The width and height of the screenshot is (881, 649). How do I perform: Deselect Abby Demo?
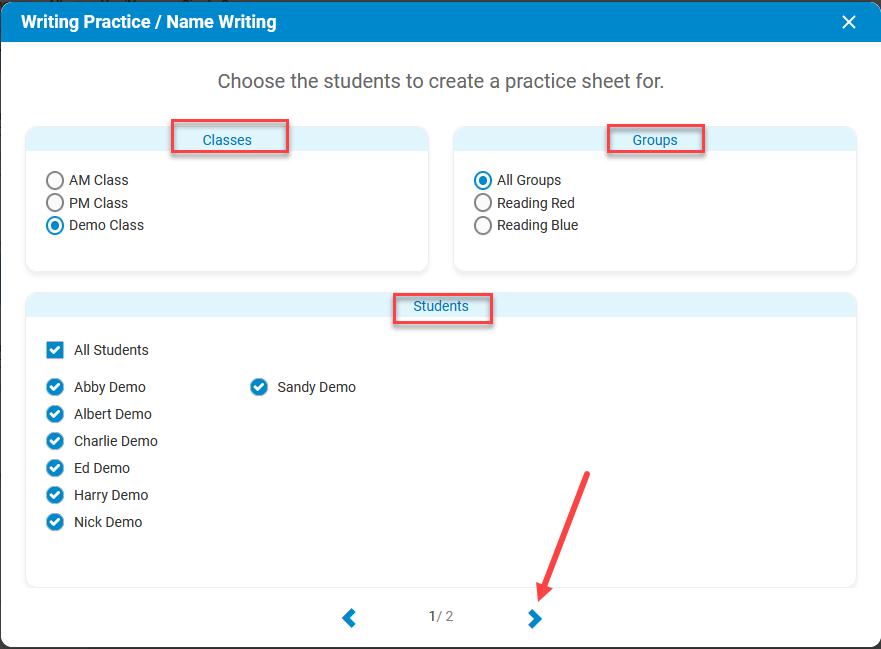tap(55, 387)
